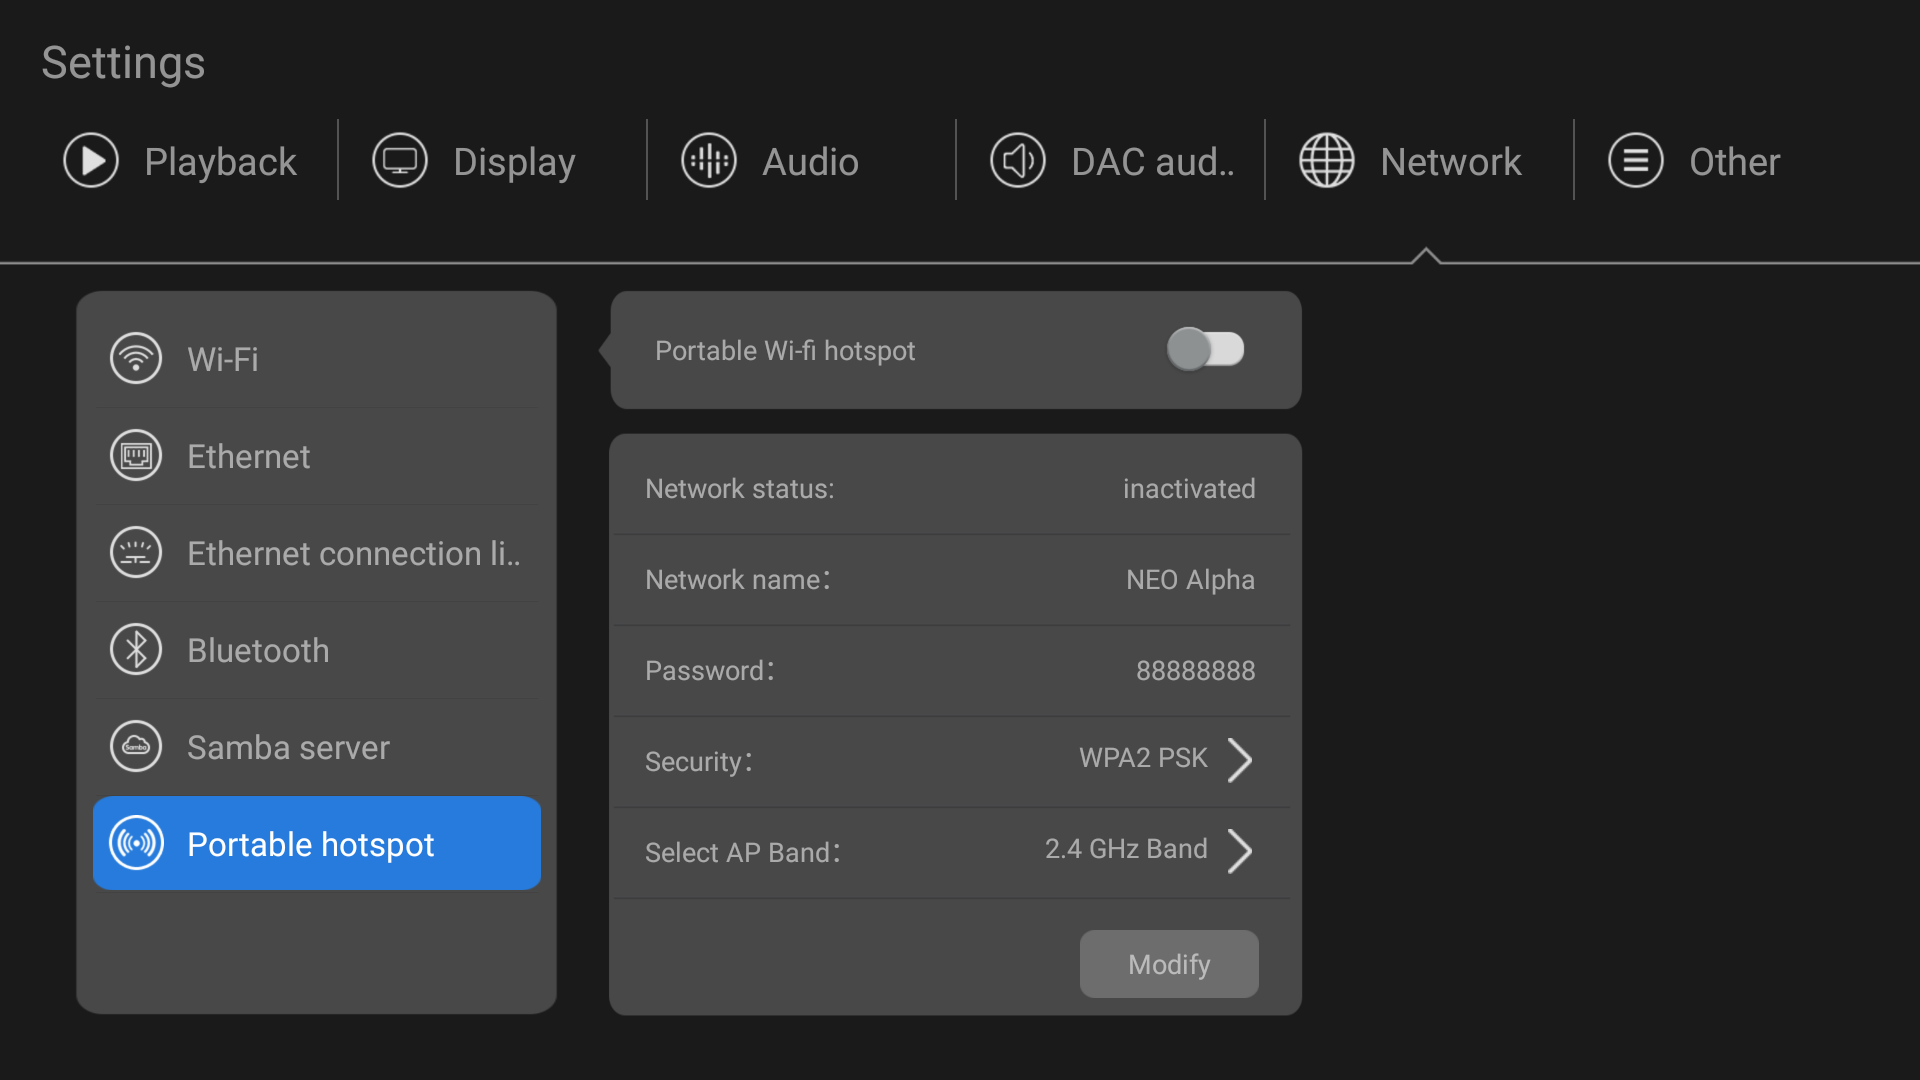Open Wi-Fi settings in sidebar

click(317, 358)
